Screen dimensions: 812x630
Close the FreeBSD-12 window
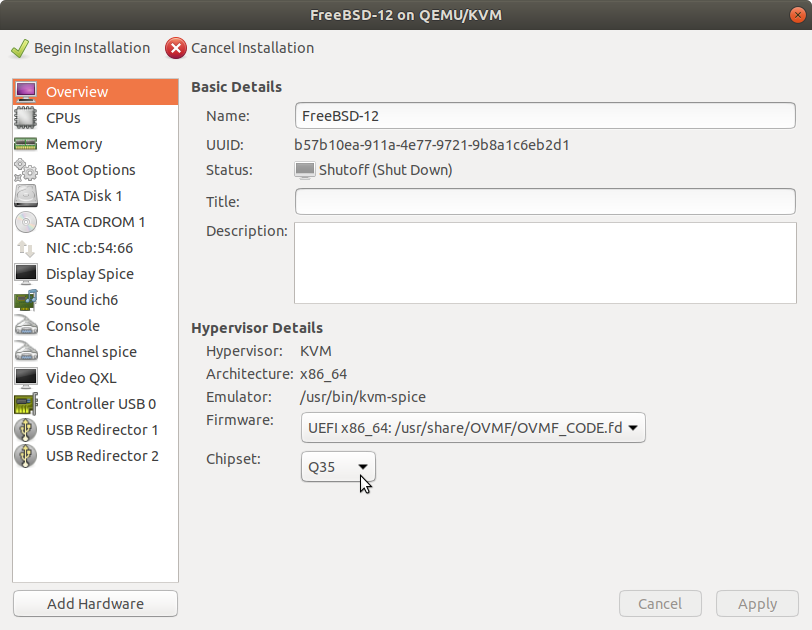(798, 15)
